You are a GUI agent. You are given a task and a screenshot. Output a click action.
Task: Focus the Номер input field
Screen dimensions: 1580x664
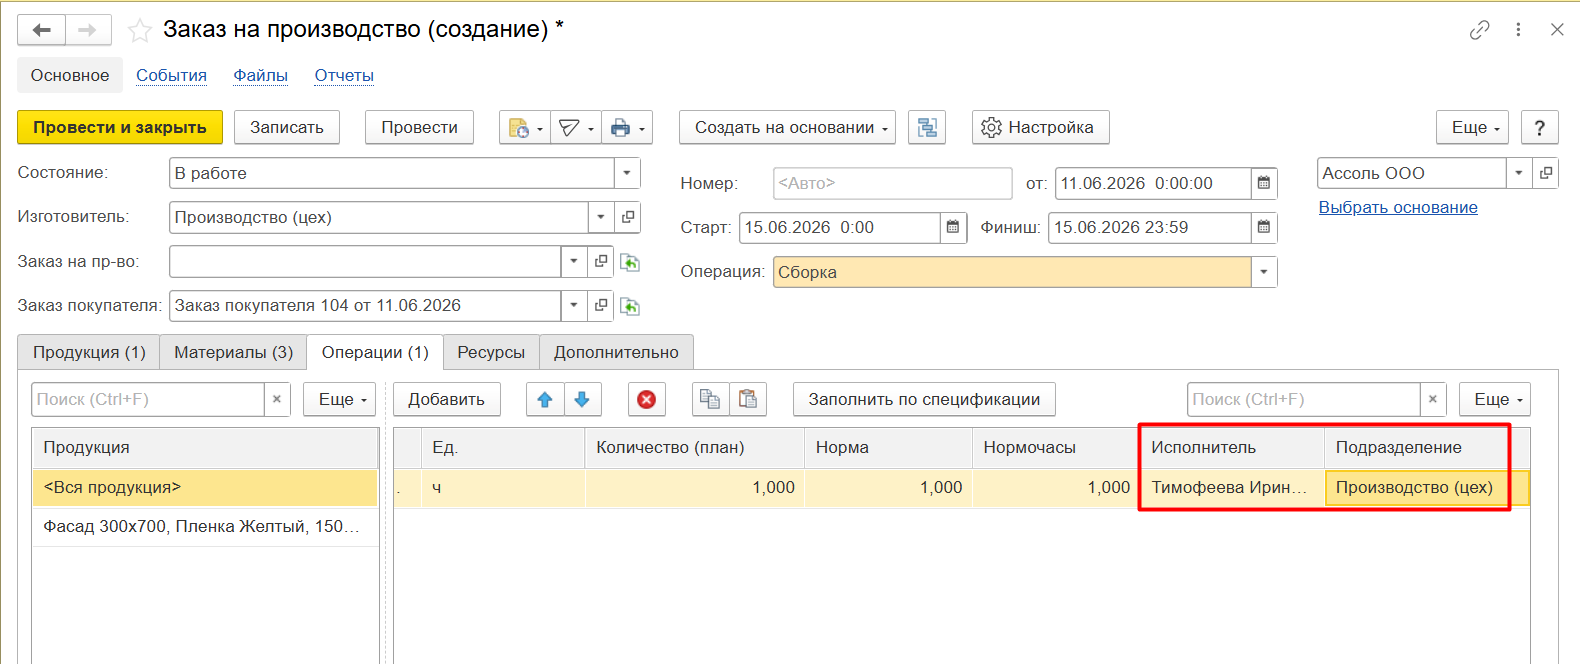coord(893,183)
